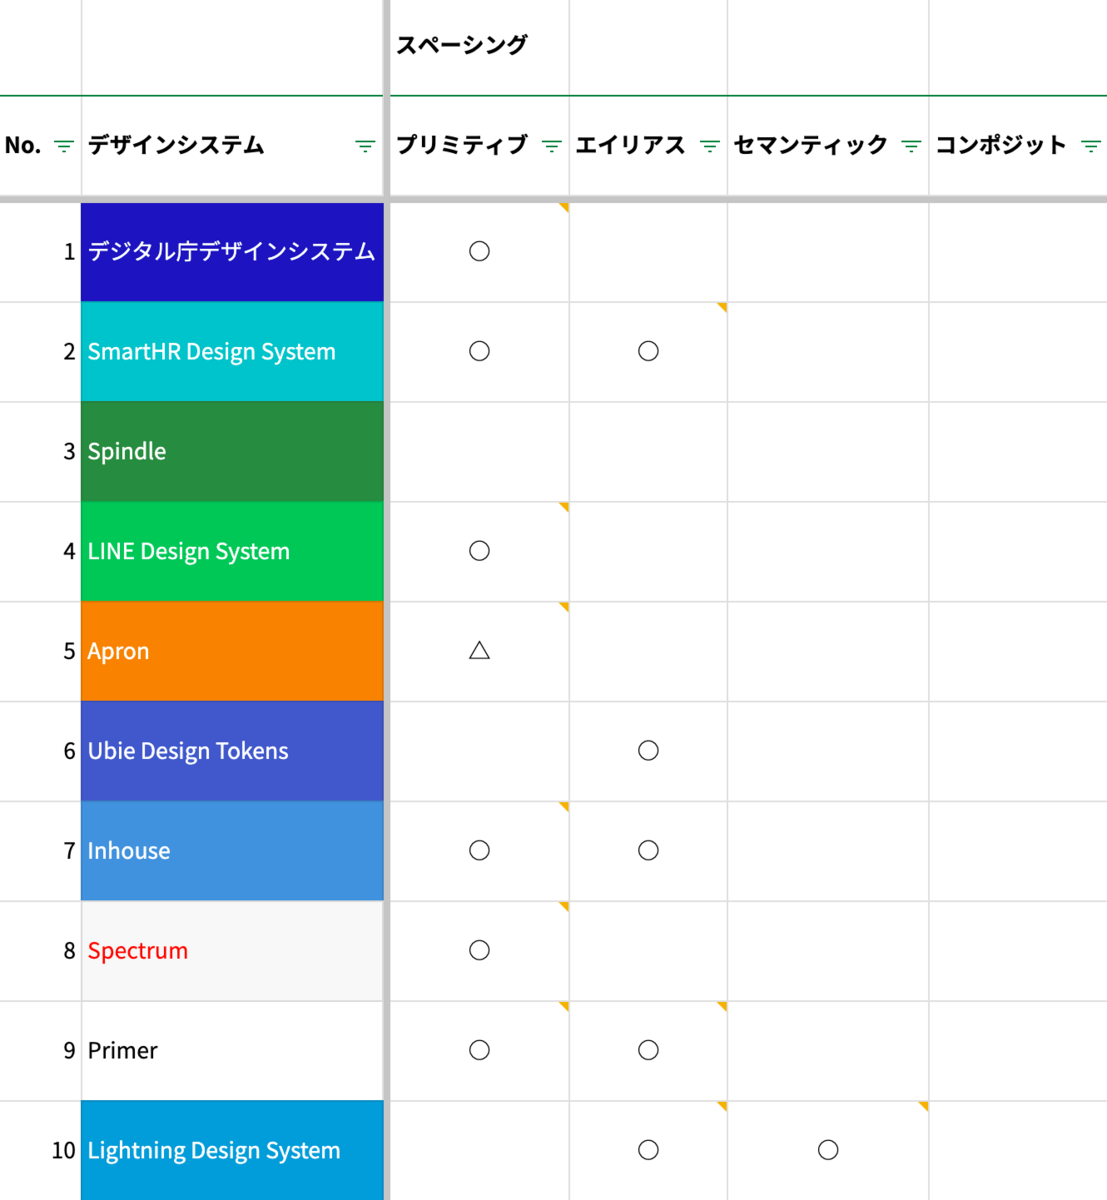Open the filter for the デザインシステム column
1107x1200 pixels.
coord(365,146)
